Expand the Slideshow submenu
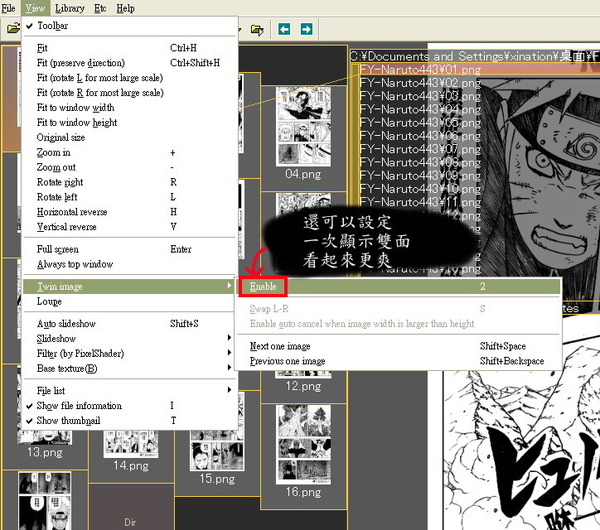 click(x=129, y=339)
